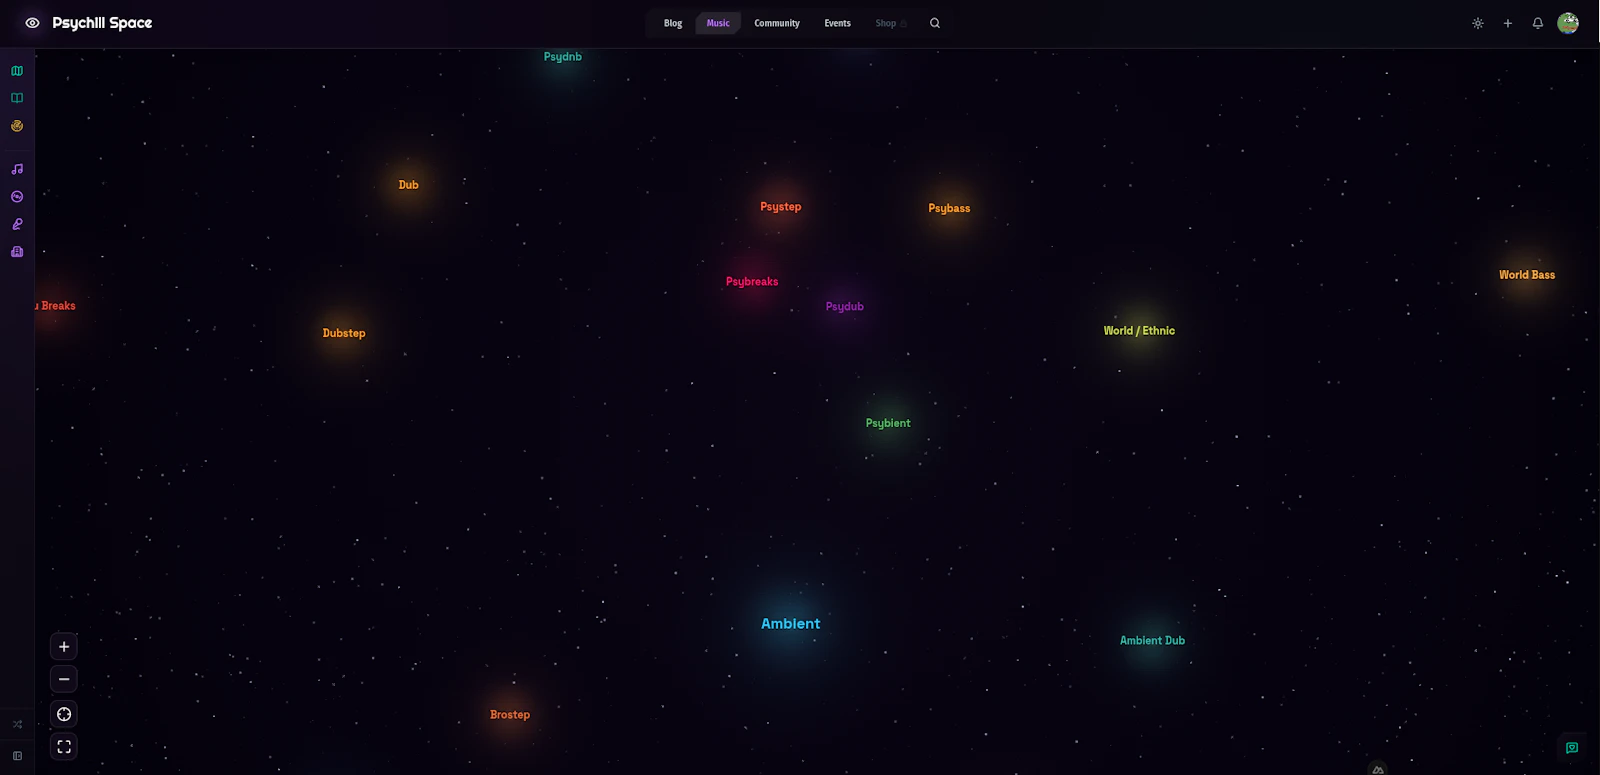The height and width of the screenshot is (775, 1600).
Task: Zoom out with the minus button
Action: tap(64, 679)
